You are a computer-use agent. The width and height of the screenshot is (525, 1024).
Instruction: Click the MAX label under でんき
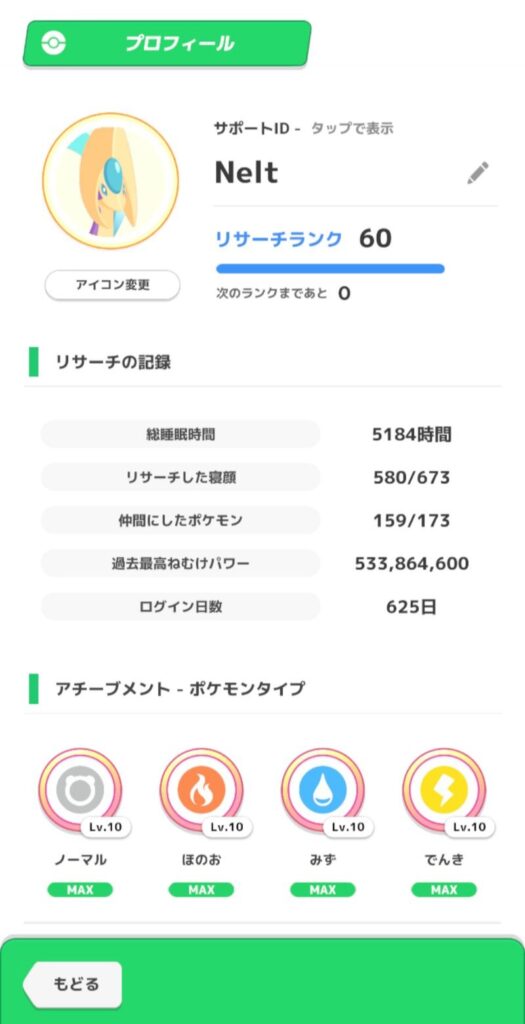tap(444, 889)
